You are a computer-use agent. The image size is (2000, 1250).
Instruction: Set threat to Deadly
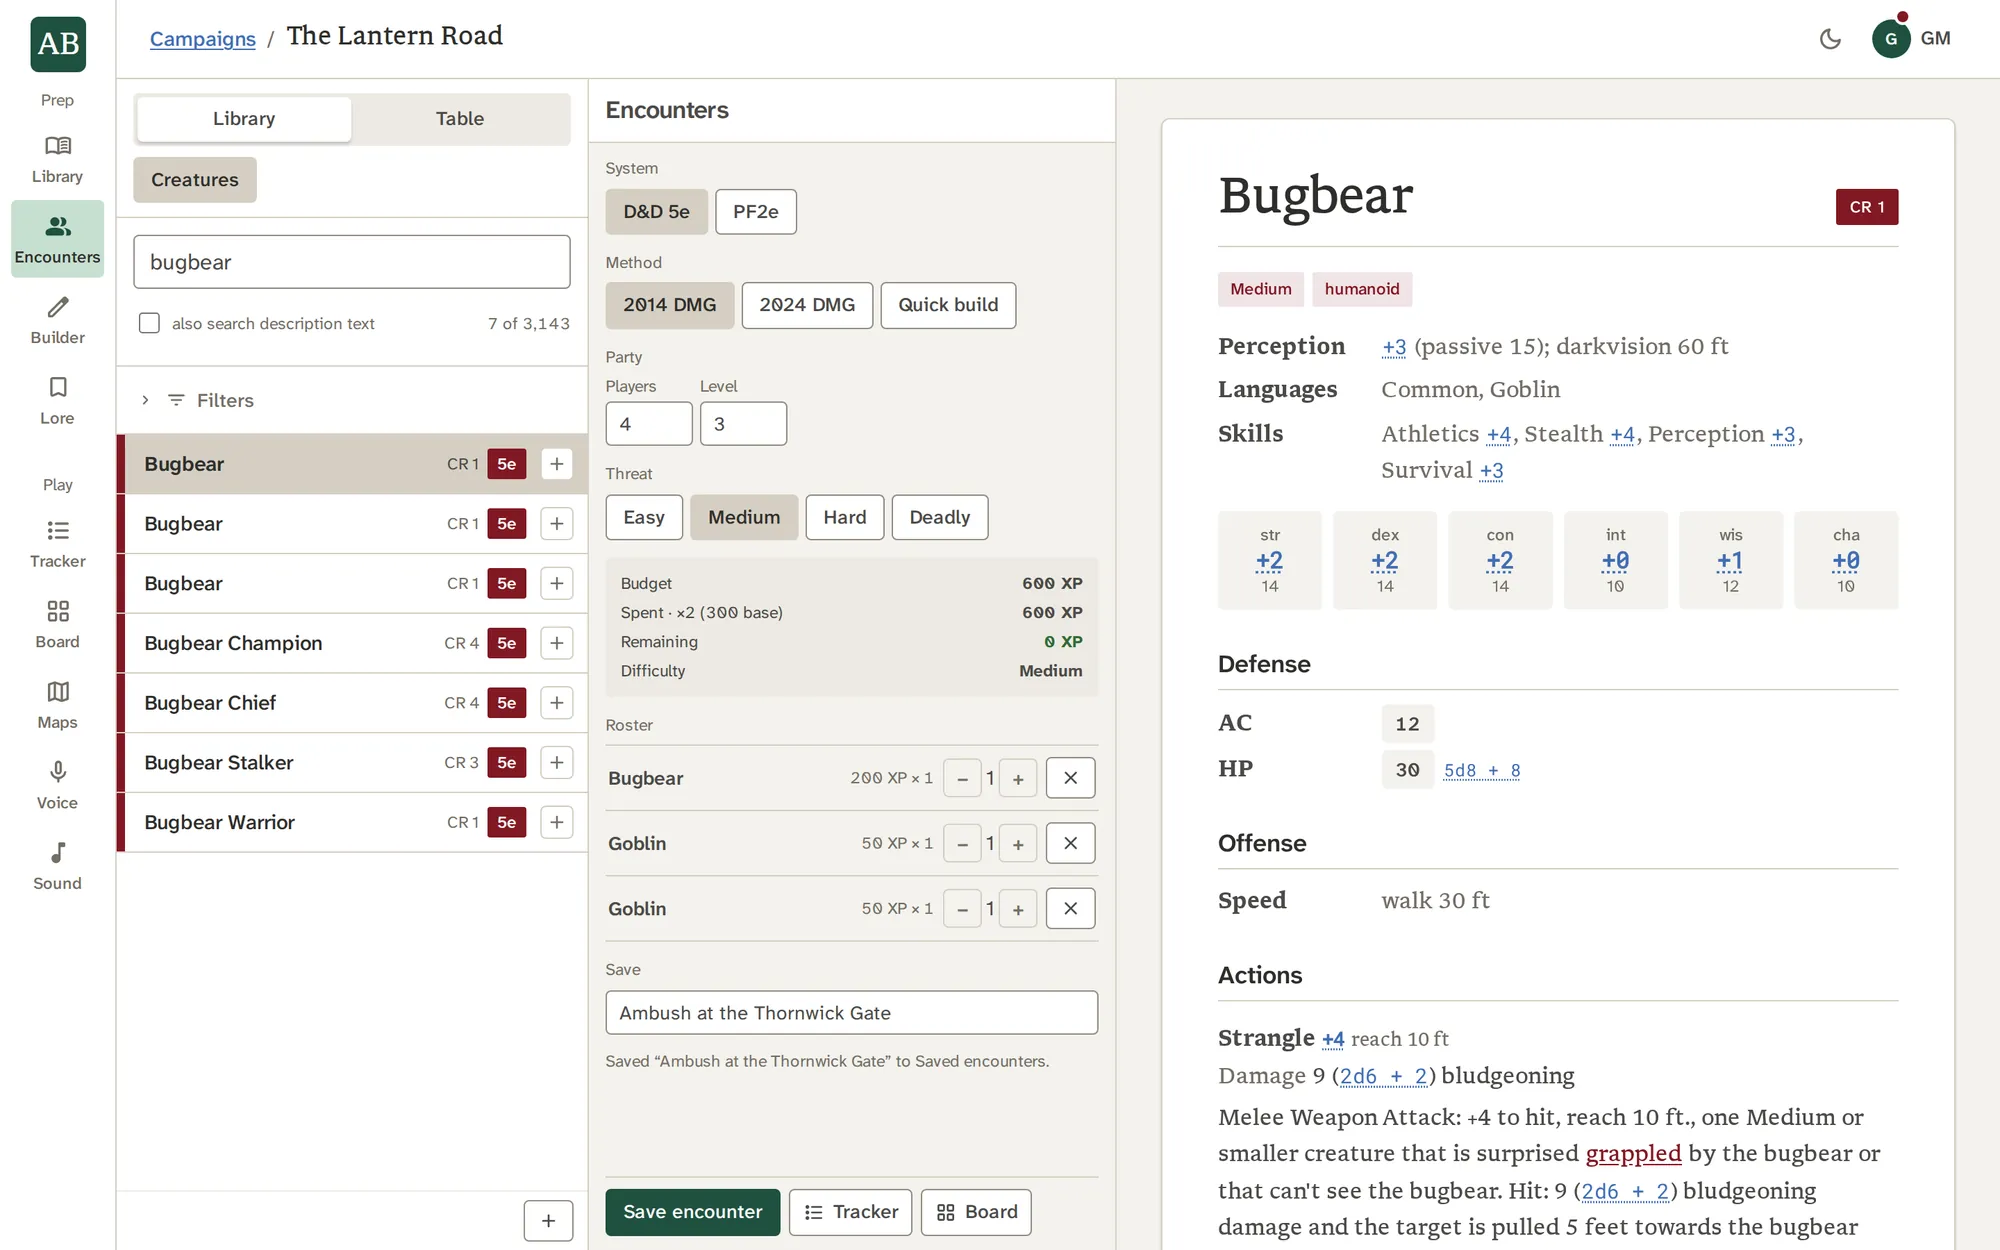click(x=939, y=517)
